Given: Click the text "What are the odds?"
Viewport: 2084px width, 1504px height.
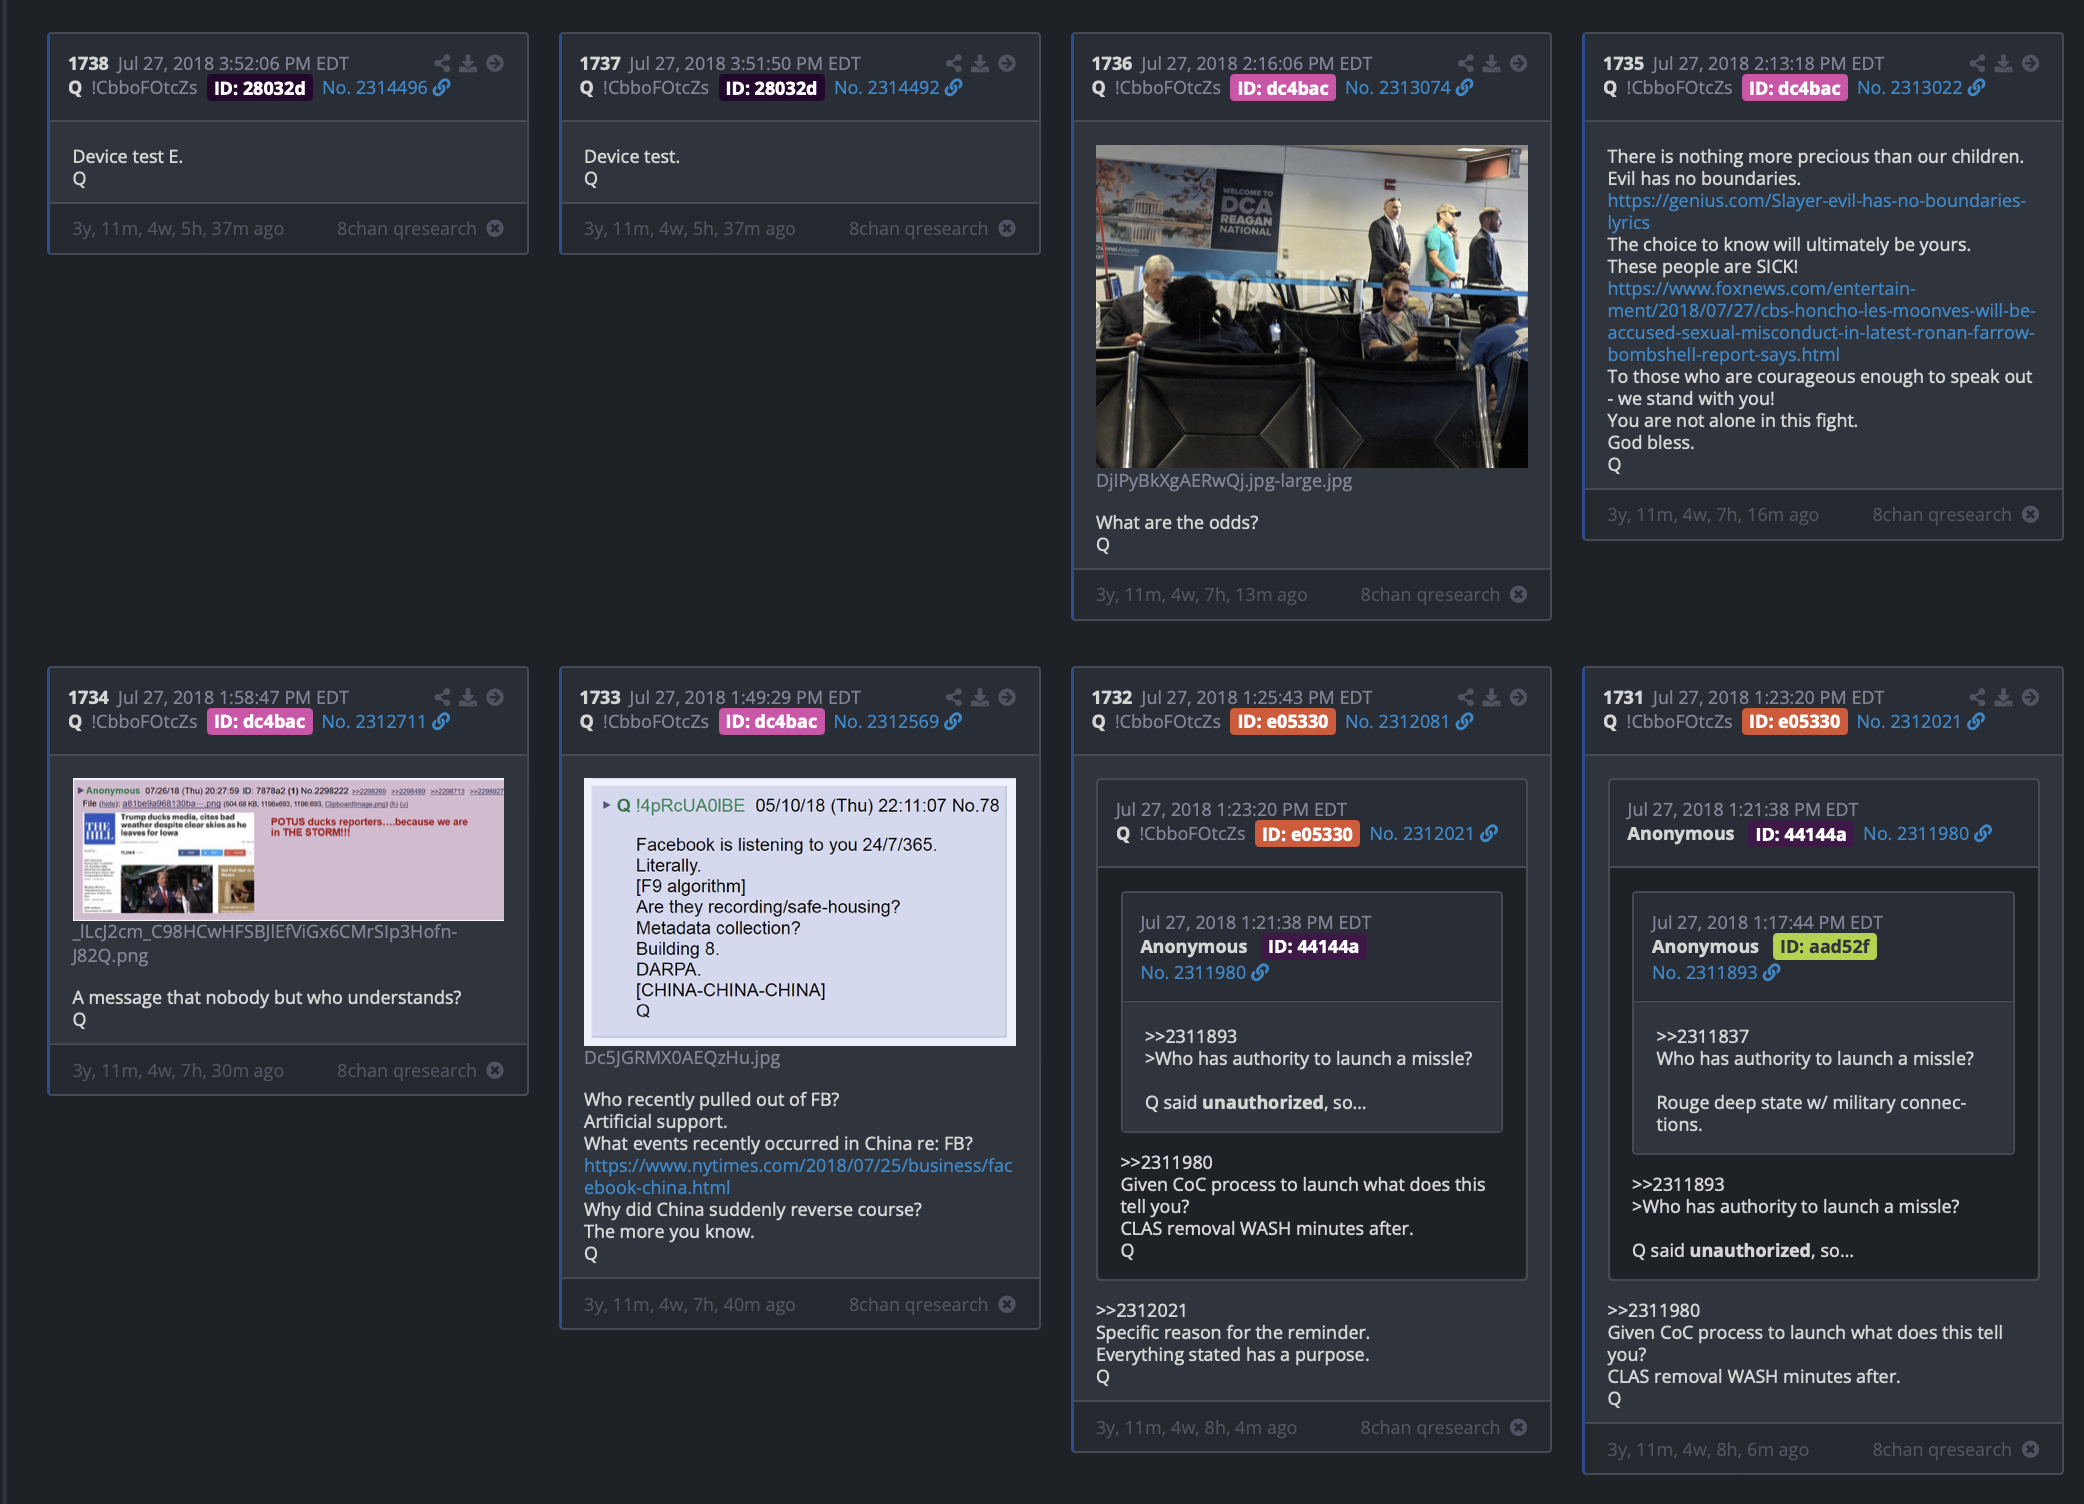Looking at the screenshot, I should (x=1177, y=522).
